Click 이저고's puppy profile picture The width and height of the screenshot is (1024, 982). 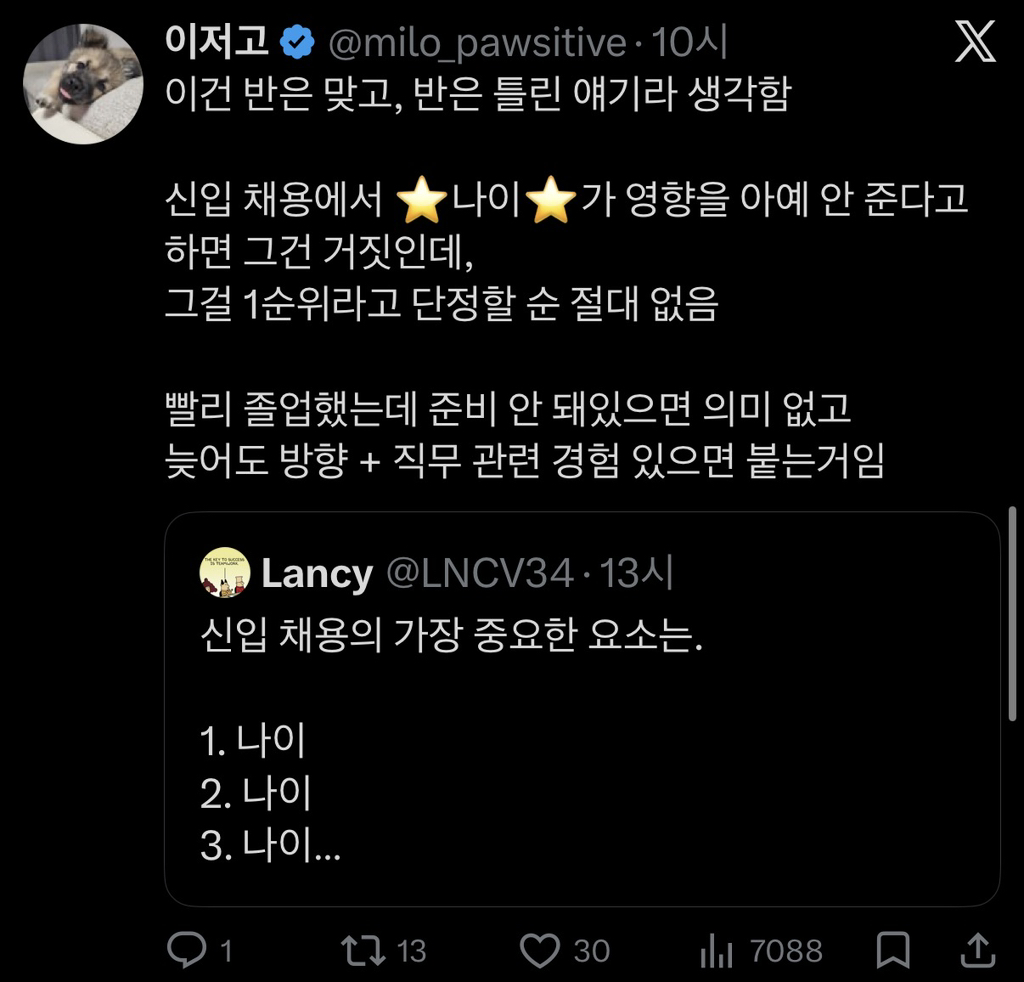pyautogui.click(x=83, y=80)
